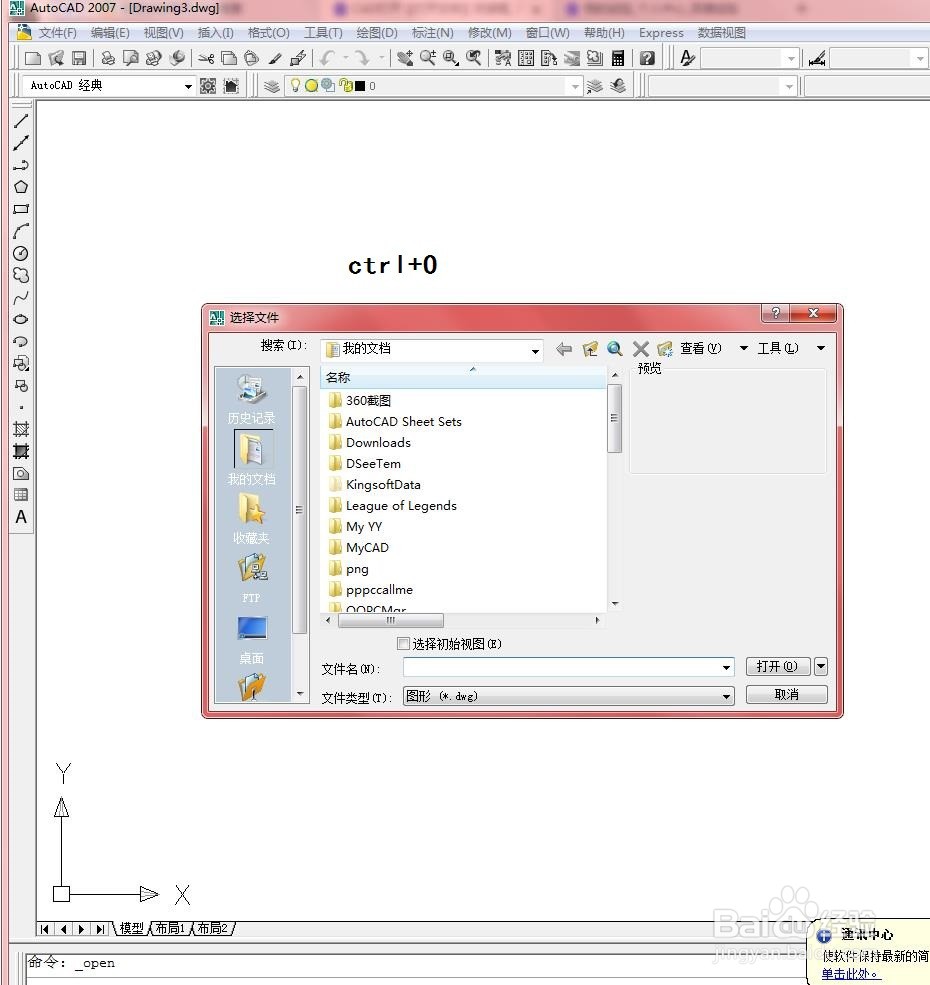Click the Workspace Settings gear icon
930x985 pixels.
tap(208, 86)
